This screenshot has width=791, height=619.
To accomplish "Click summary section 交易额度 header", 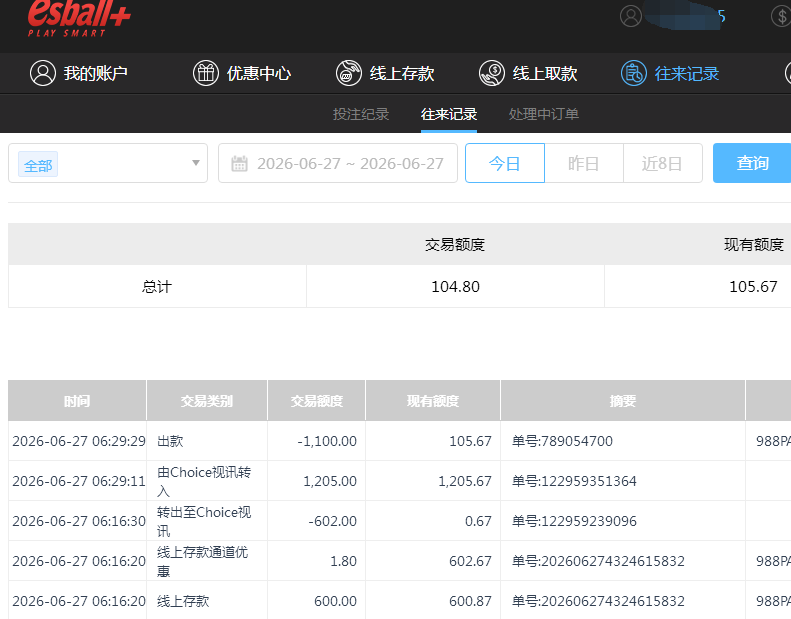I will pos(455,245).
